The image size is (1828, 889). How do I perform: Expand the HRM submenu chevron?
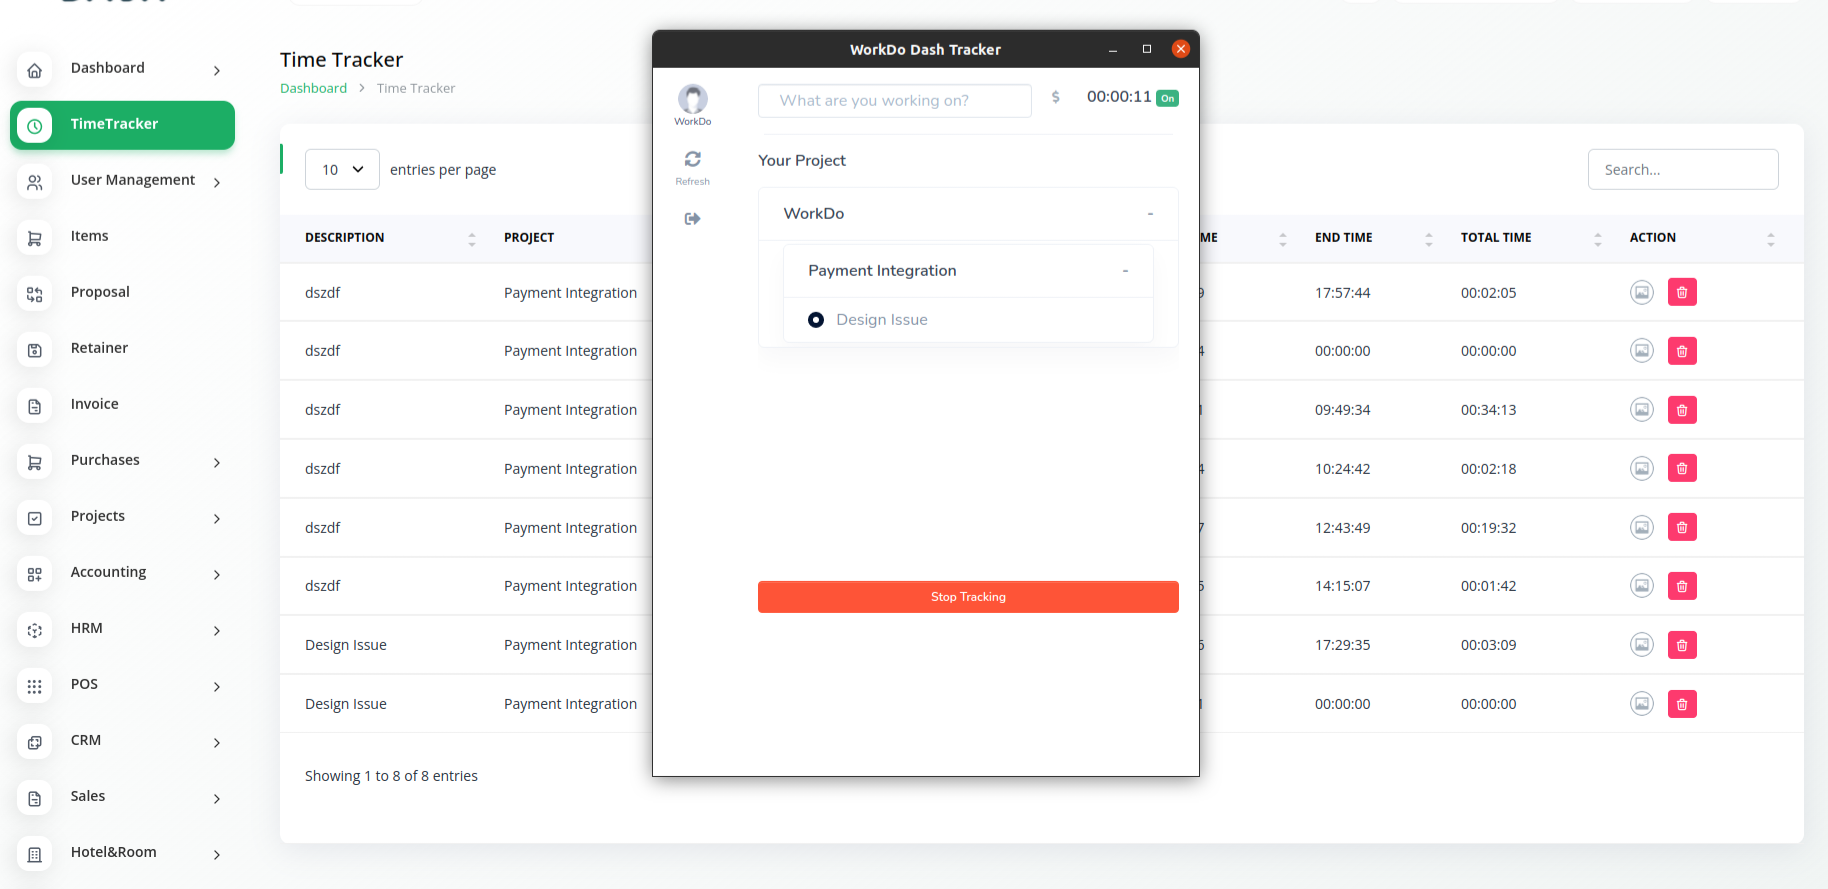(217, 630)
